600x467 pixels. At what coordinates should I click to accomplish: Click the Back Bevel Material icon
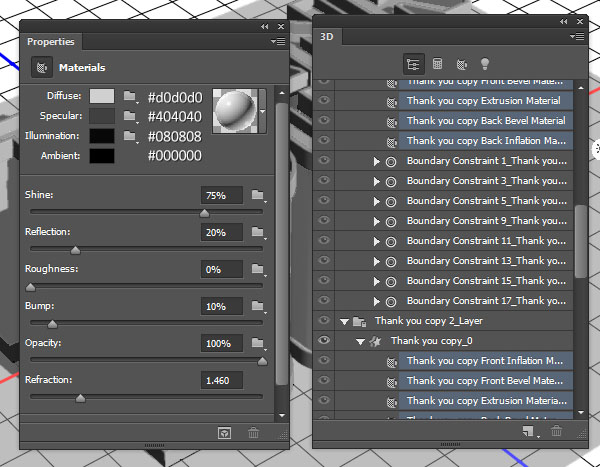click(x=391, y=122)
